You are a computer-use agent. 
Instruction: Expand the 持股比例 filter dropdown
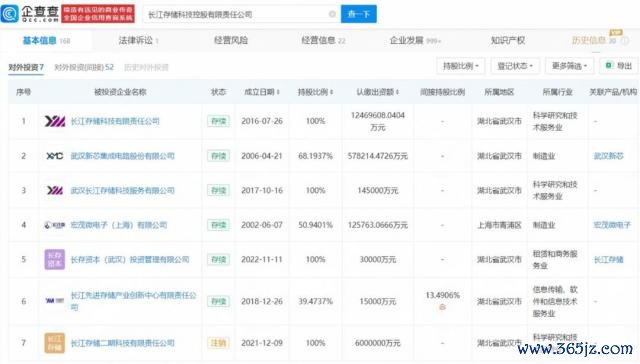click(x=461, y=66)
